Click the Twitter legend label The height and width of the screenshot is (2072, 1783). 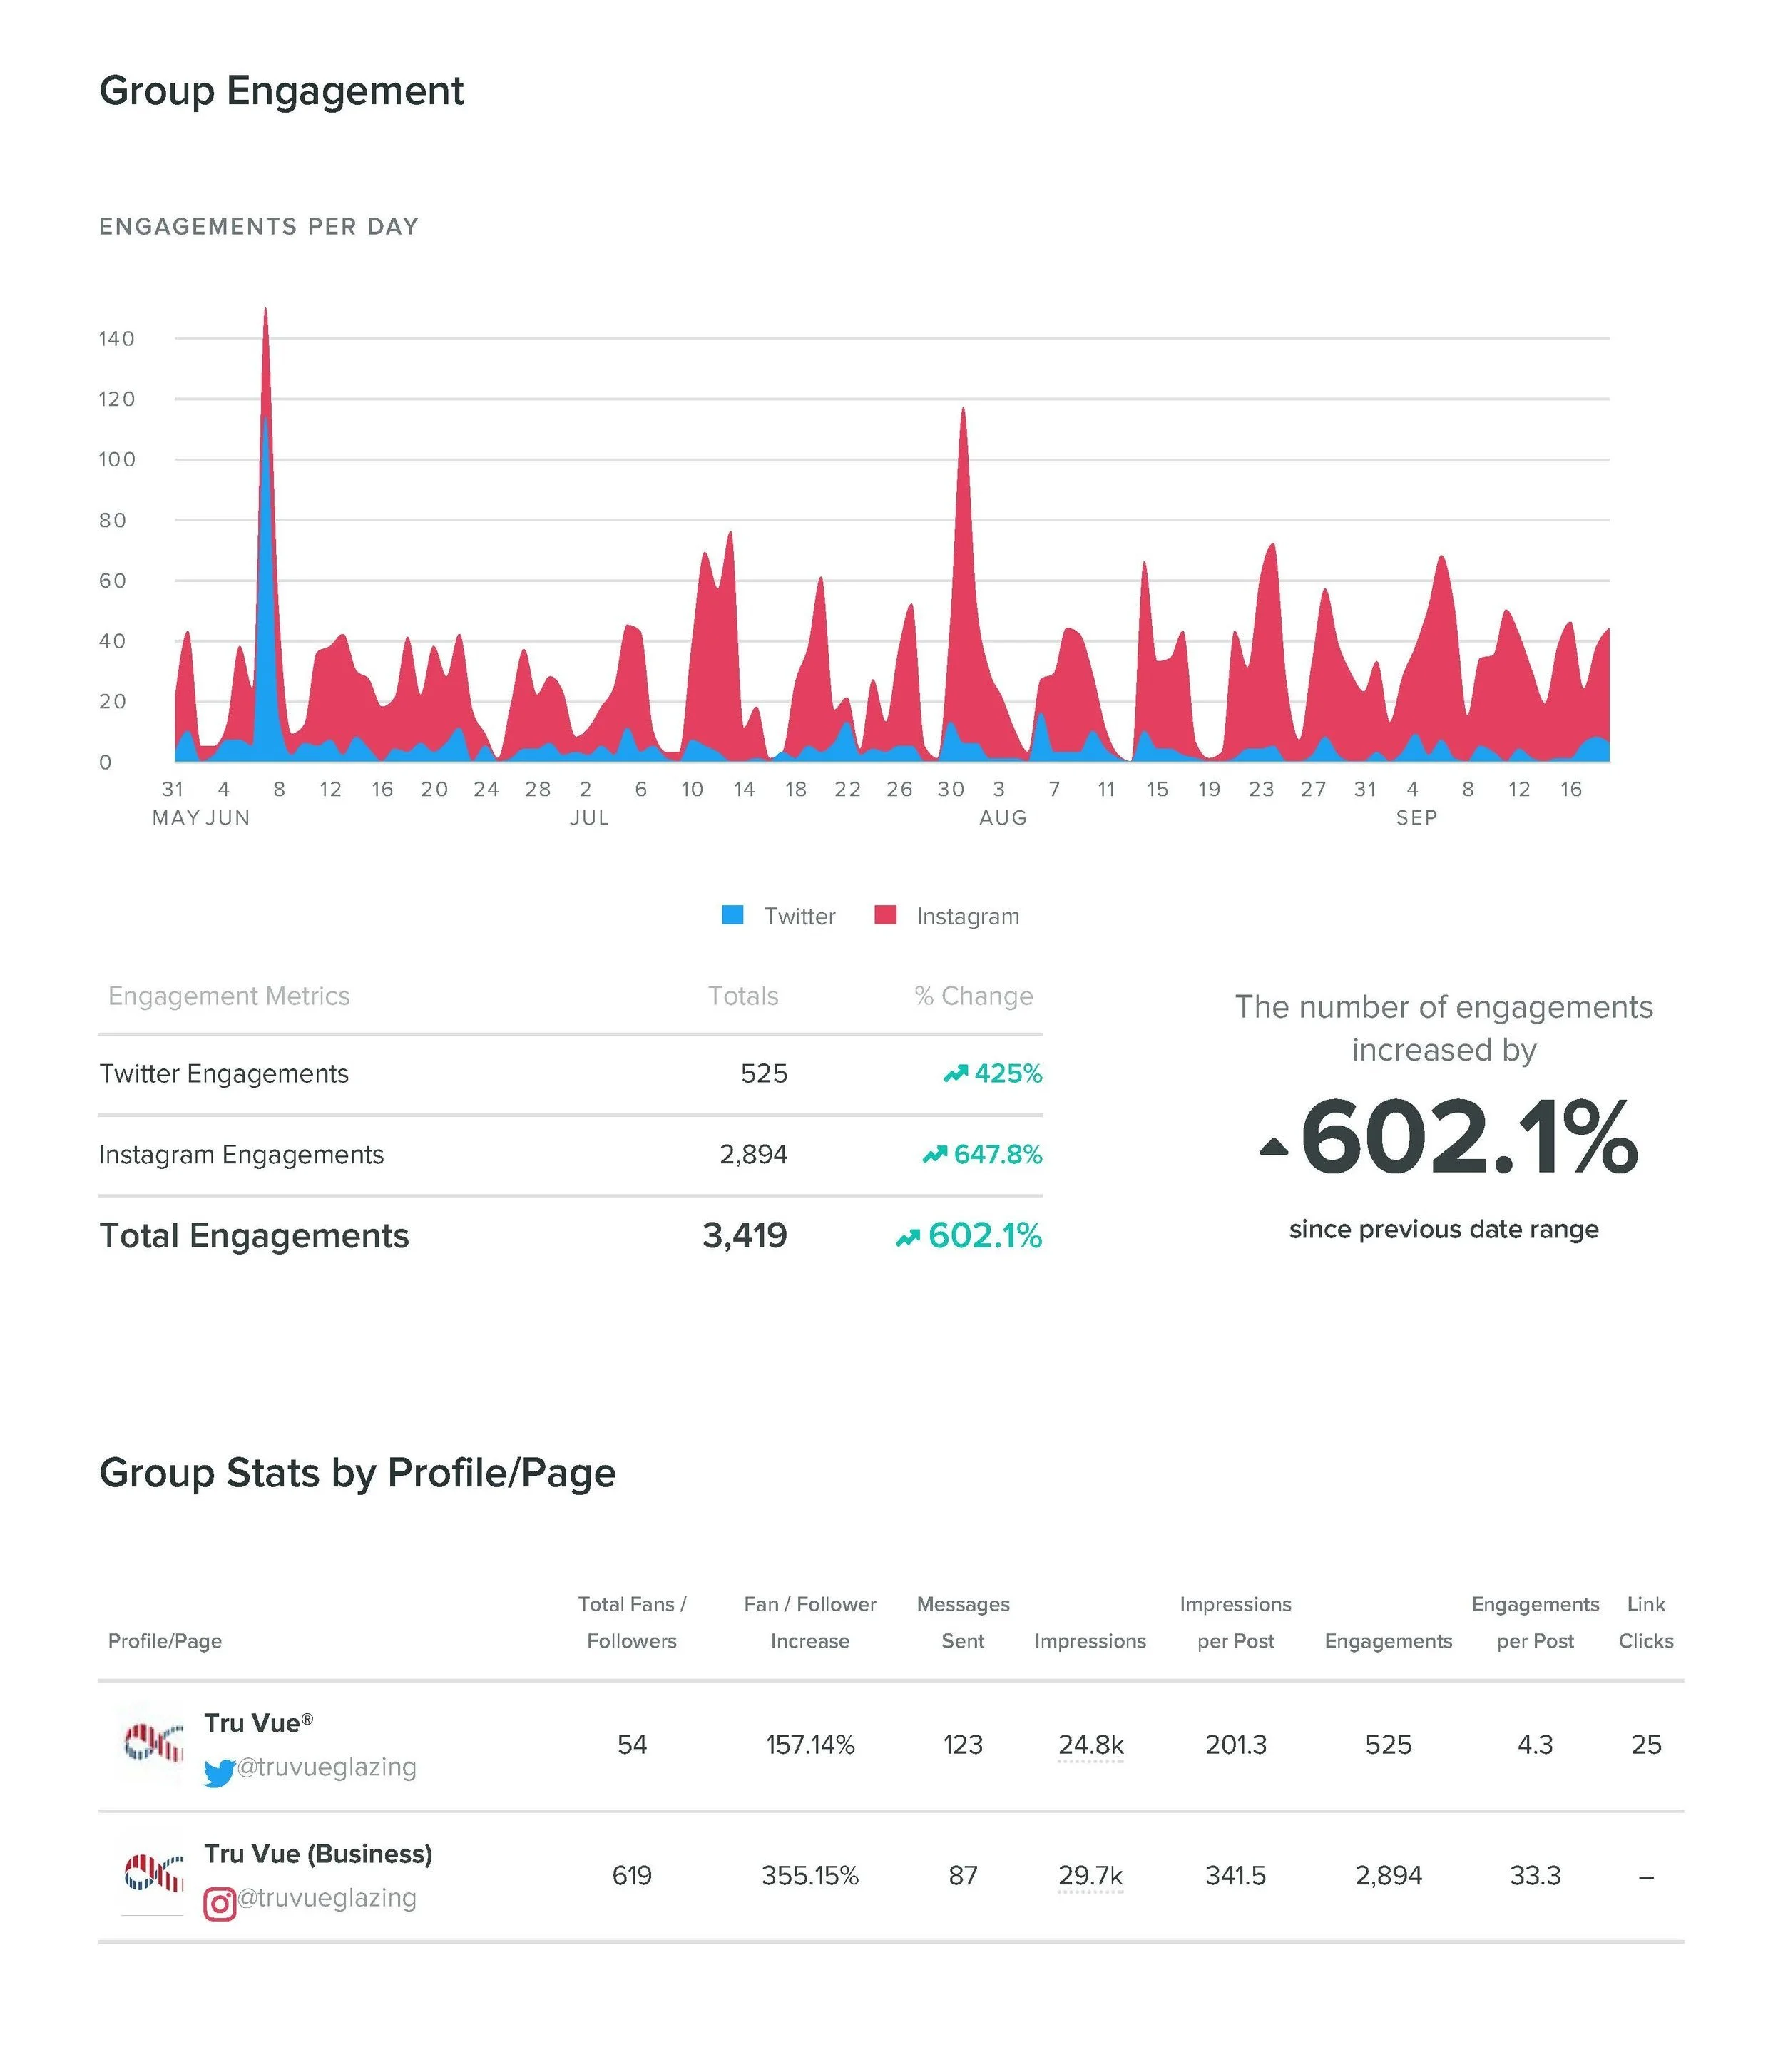click(799, 916)
